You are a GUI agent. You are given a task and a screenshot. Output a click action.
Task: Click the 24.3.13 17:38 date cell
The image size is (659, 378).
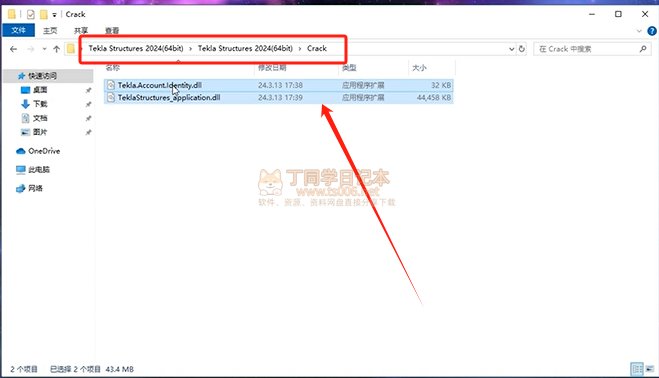(x=280, y=85)
